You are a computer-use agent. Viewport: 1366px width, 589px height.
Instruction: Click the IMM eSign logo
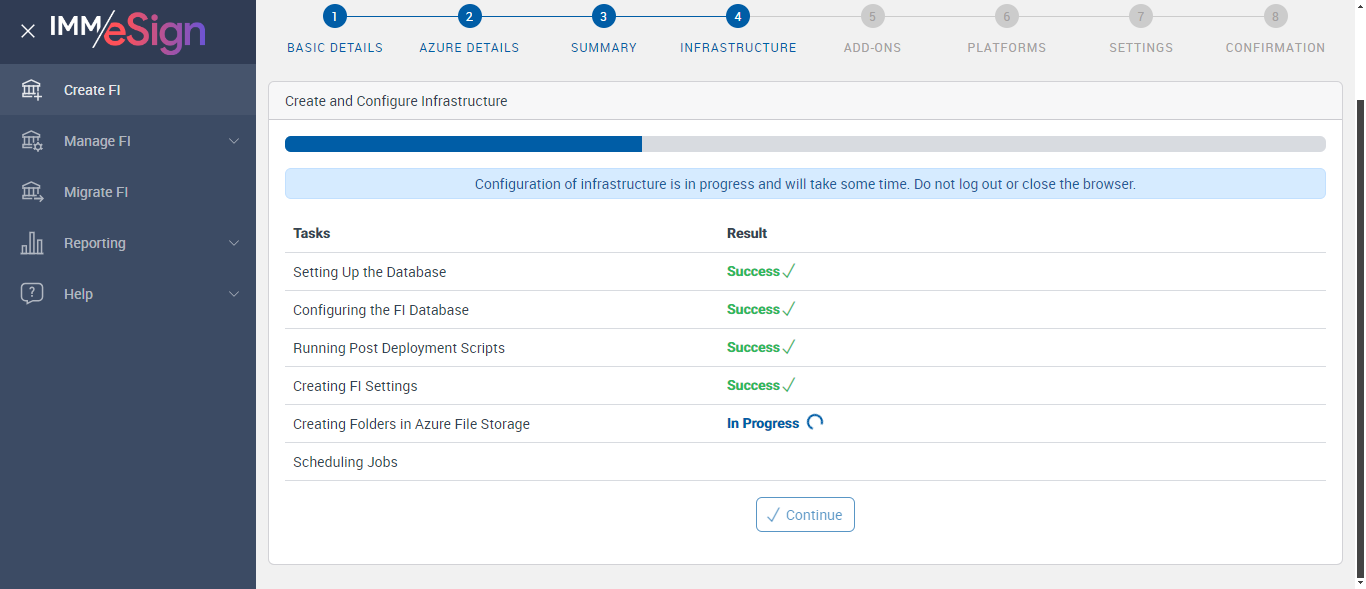point(128,31)
